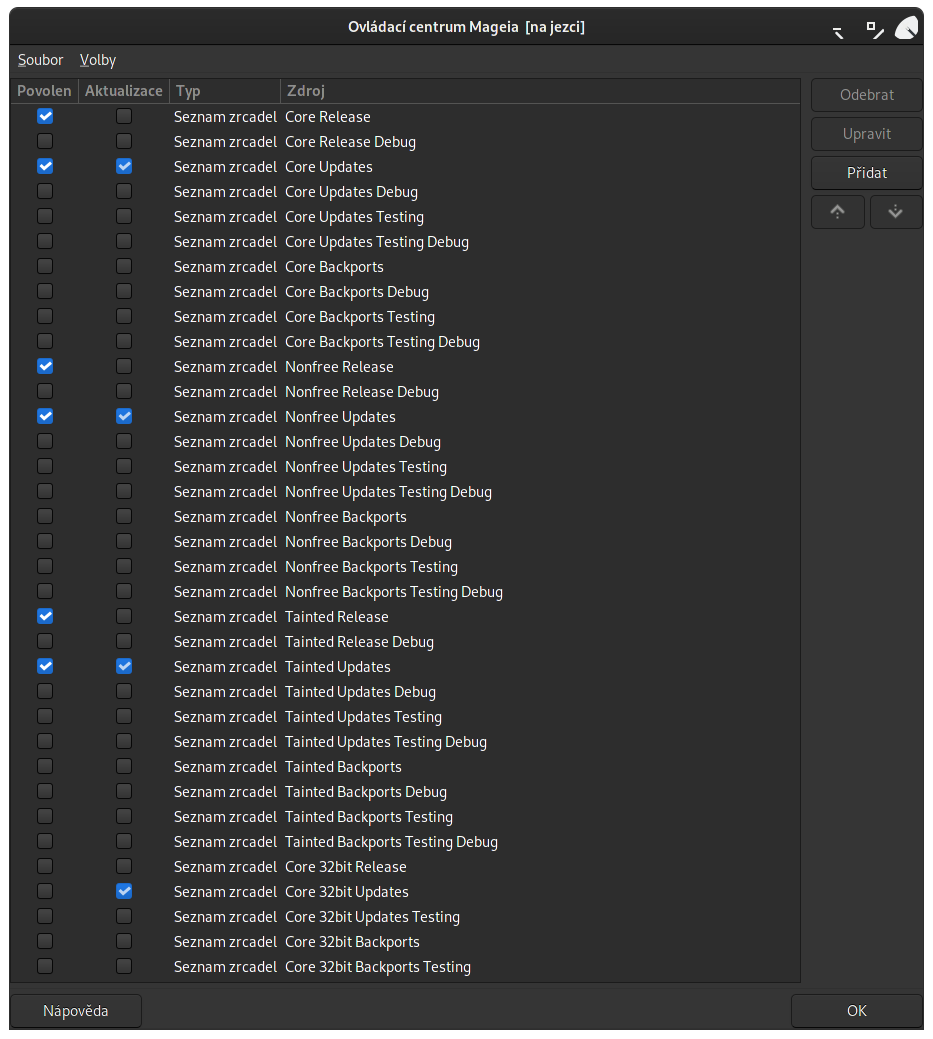Select the 'Tainted Updates Testing Debug' row
This screenshot has width=933, height=1039.
[x=406, y=741]
